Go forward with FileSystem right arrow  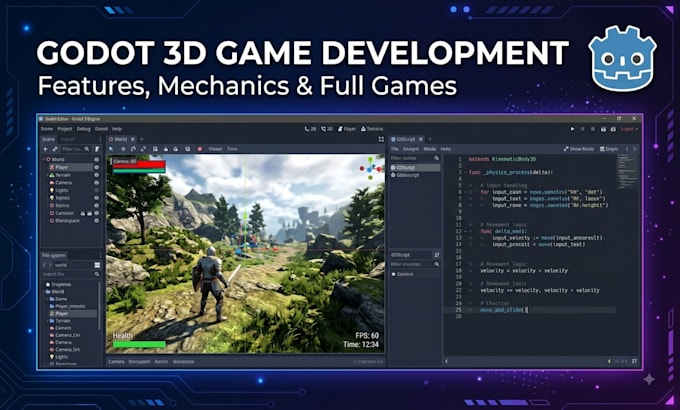49,265
